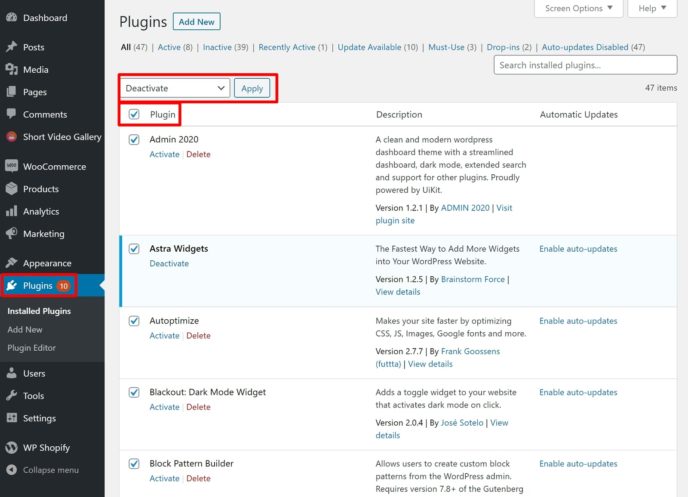Screen dimensions: 688x497
Task: Uncheck the Admin 2020 checkbox
Action: click(x=134, y=139)
